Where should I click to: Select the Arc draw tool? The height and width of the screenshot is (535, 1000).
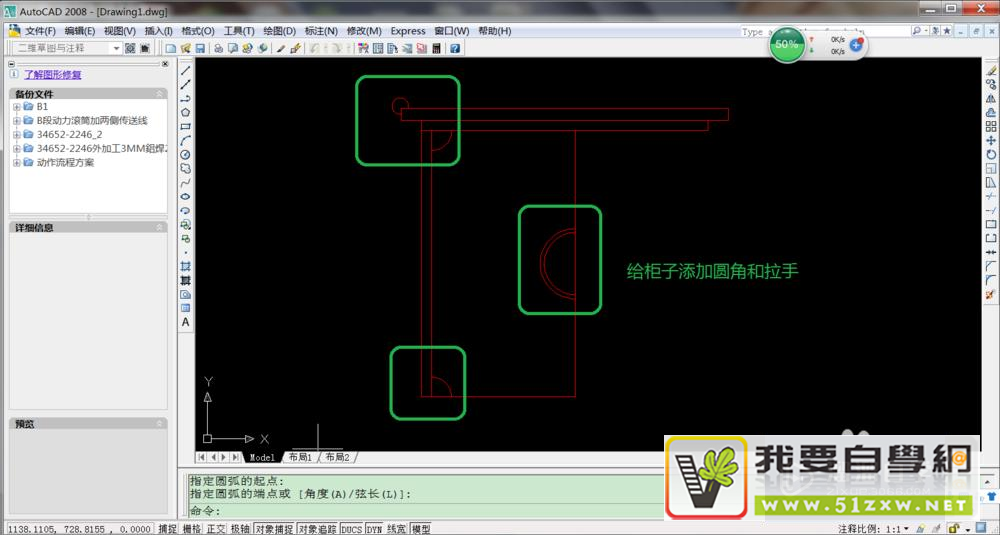pyautogui.click(x=186, y=140)
